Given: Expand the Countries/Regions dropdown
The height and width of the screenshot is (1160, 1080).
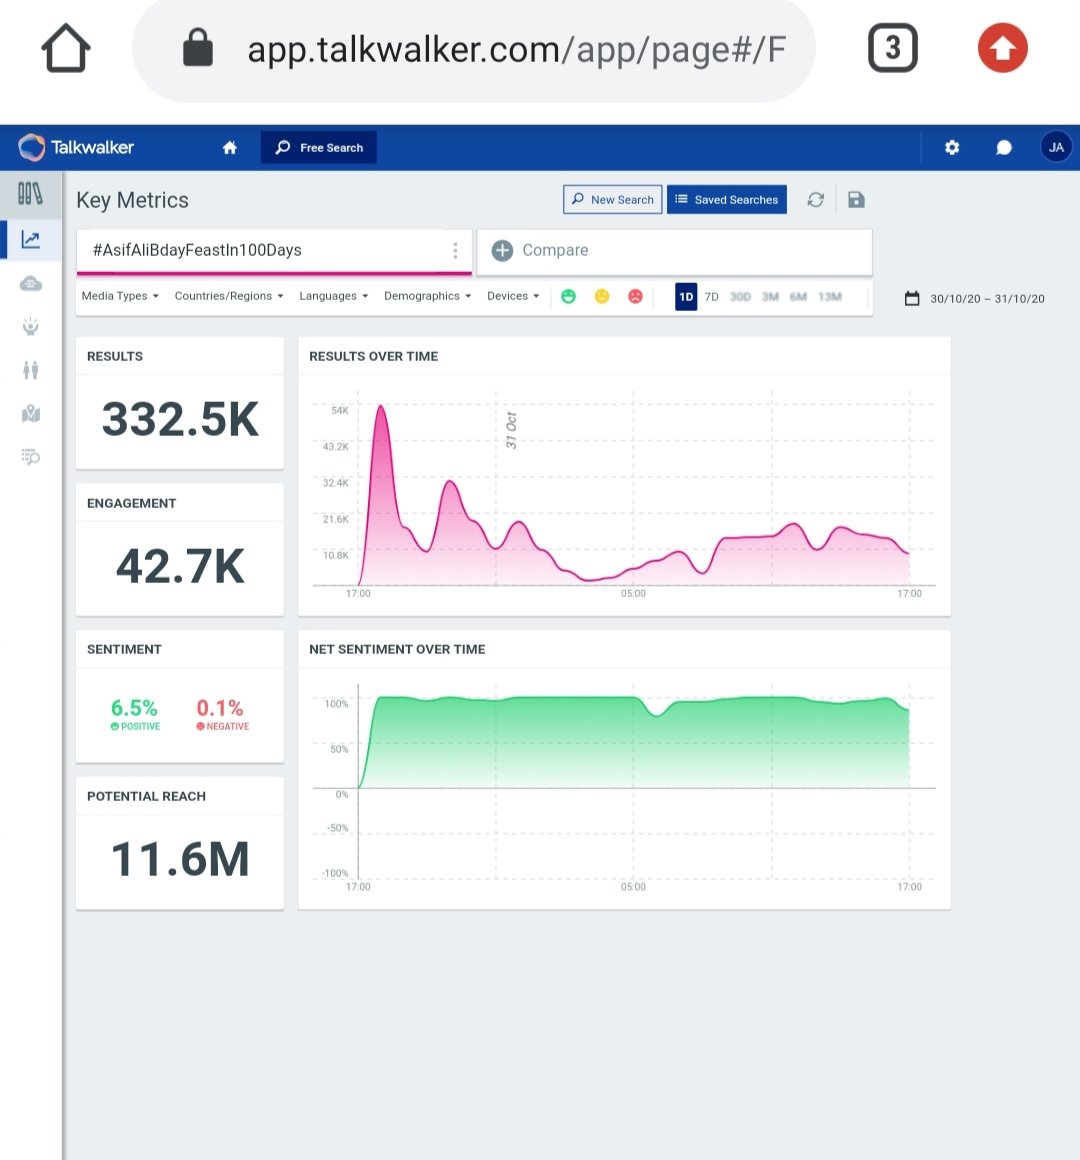Looking at the screenshot, I should click(x=229, y=296).
